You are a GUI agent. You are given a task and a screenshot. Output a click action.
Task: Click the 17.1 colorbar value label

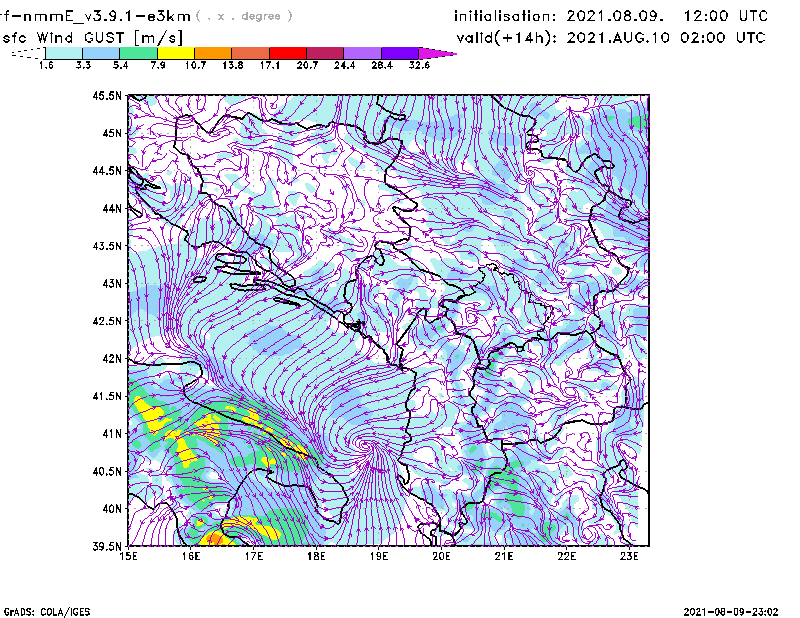269,65
